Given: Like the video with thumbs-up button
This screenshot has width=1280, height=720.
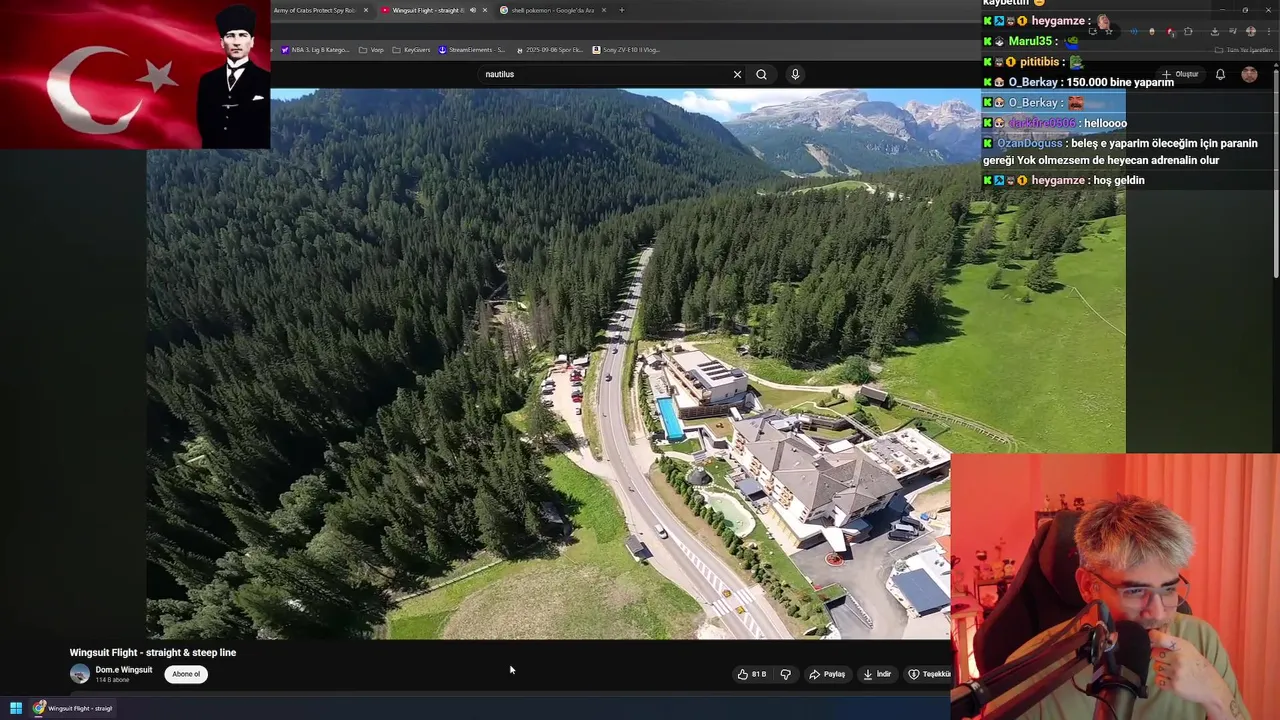Looking at the screenshot, I should 752,674.
